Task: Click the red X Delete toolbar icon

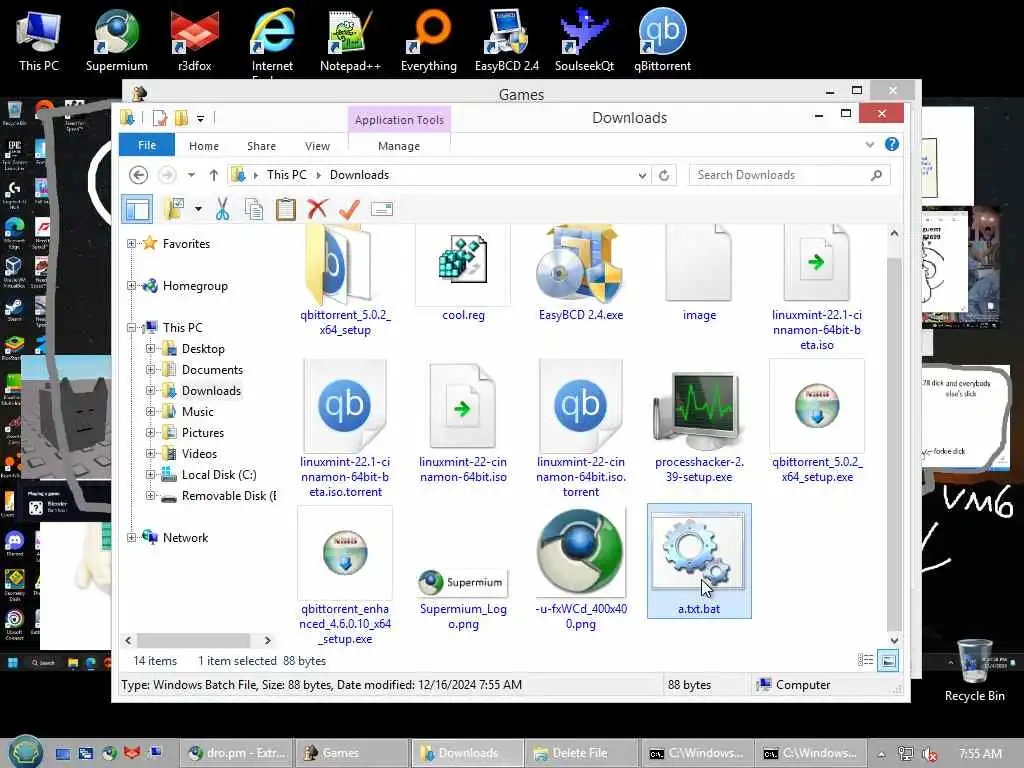Action: (317, 209)
